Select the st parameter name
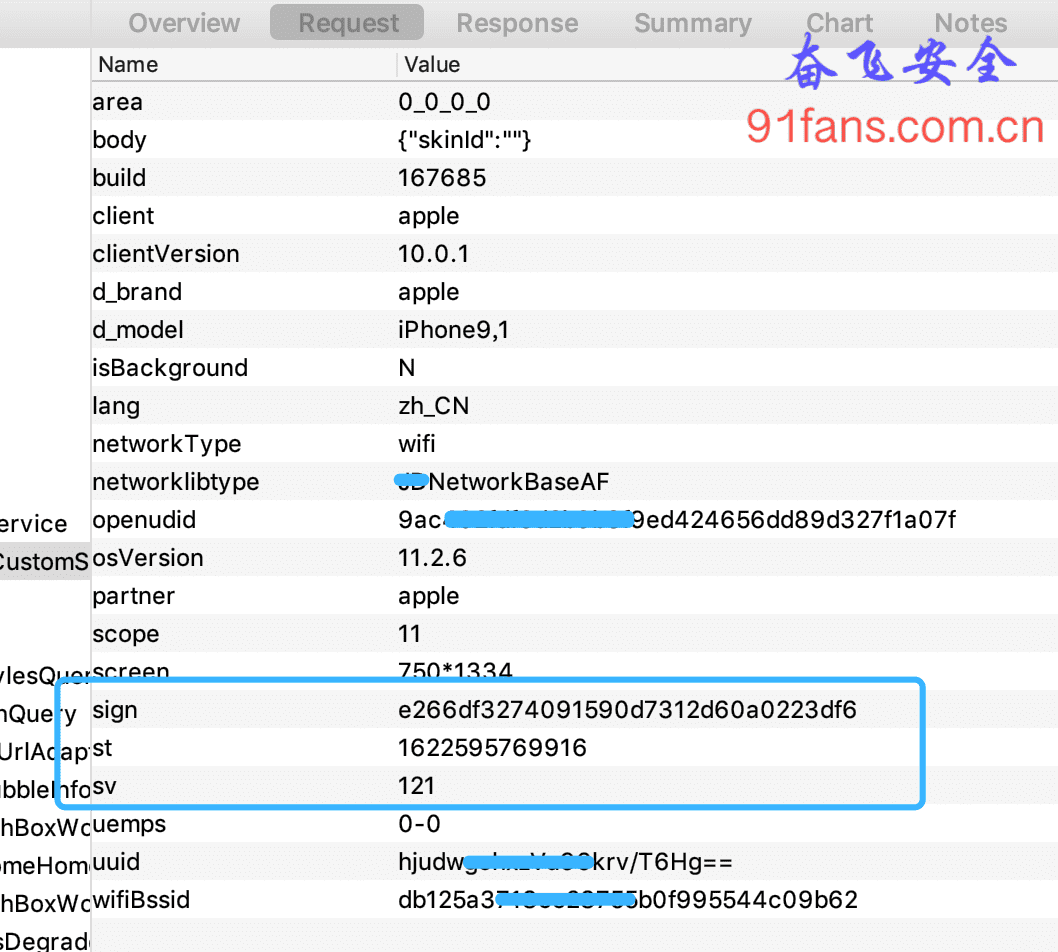The image size is (1058, 952). click(x=102, y=748)
